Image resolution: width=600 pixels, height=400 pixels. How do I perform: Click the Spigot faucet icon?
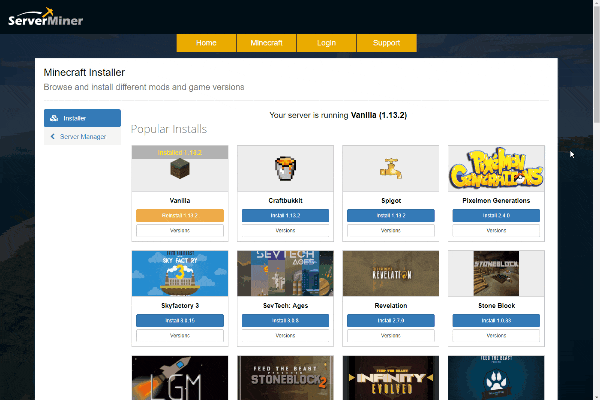pos(391,168)
